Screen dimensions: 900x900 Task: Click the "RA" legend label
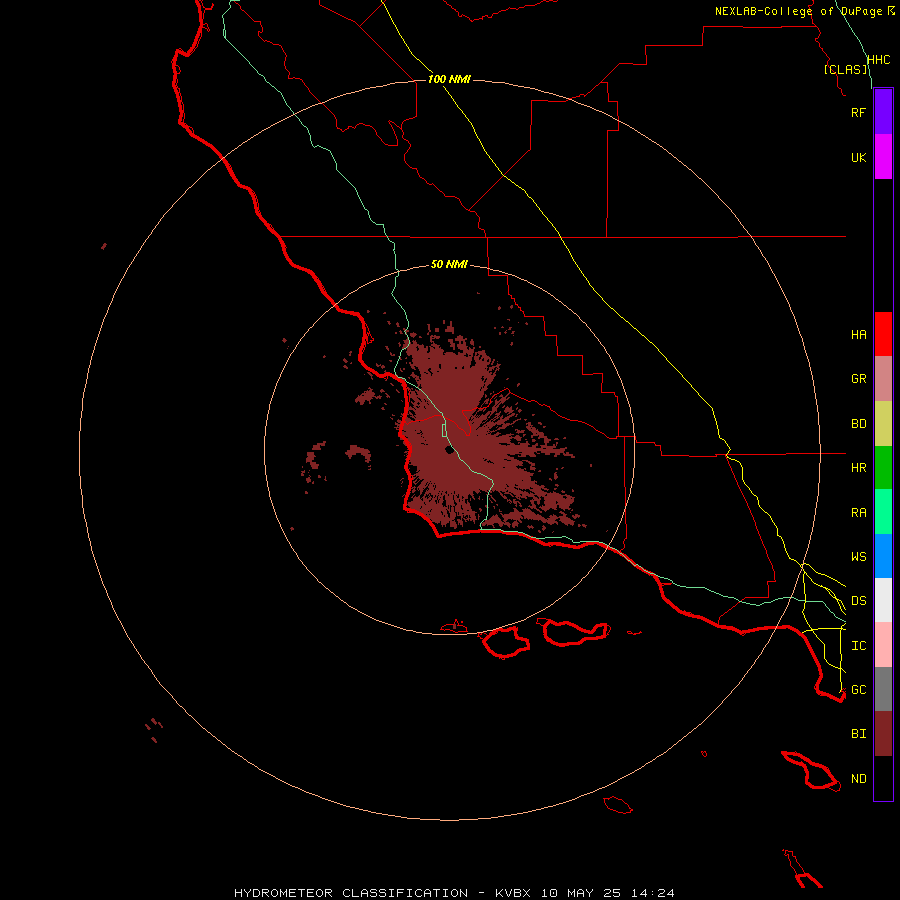(x=858, y=513)
